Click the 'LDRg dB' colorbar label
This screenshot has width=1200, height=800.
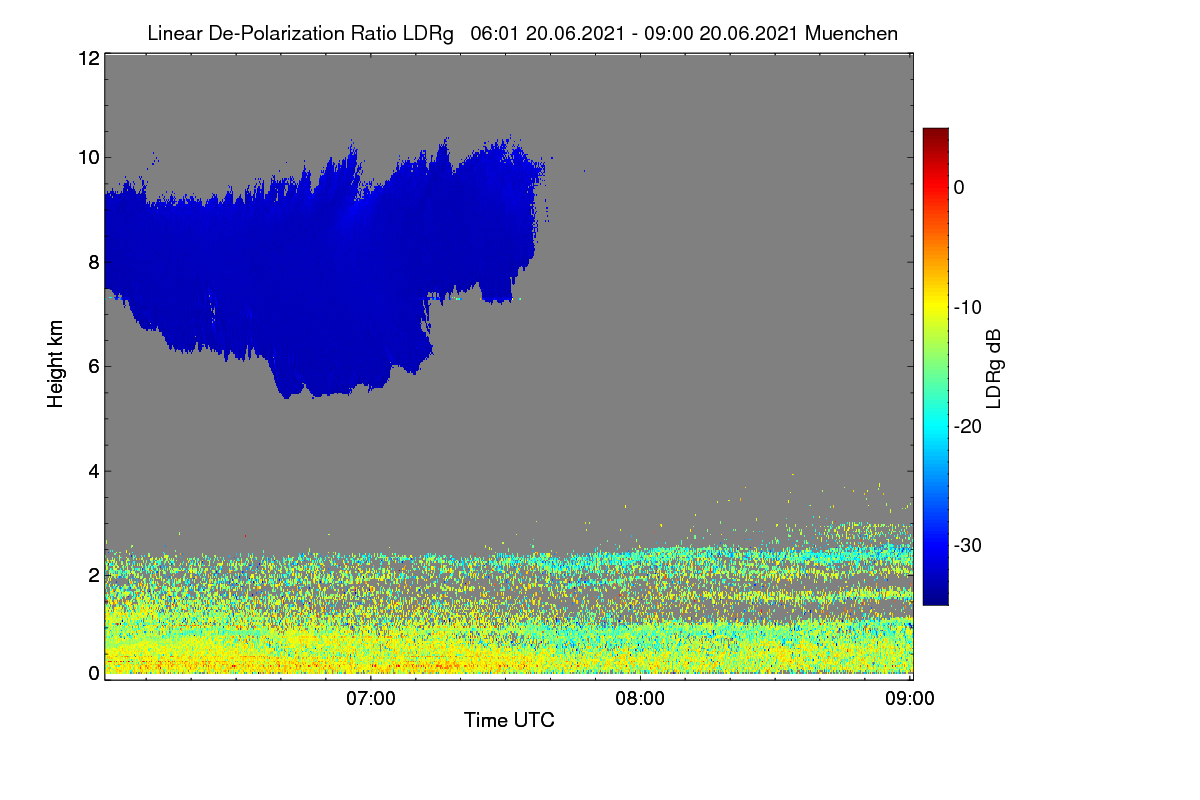coord(993,369)
